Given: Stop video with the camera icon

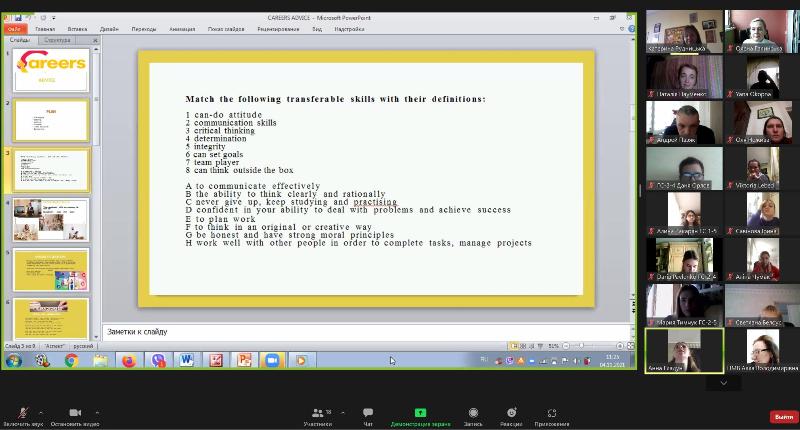Looking at the screenshot, I should pyautogui.click(x=75, y=416).
